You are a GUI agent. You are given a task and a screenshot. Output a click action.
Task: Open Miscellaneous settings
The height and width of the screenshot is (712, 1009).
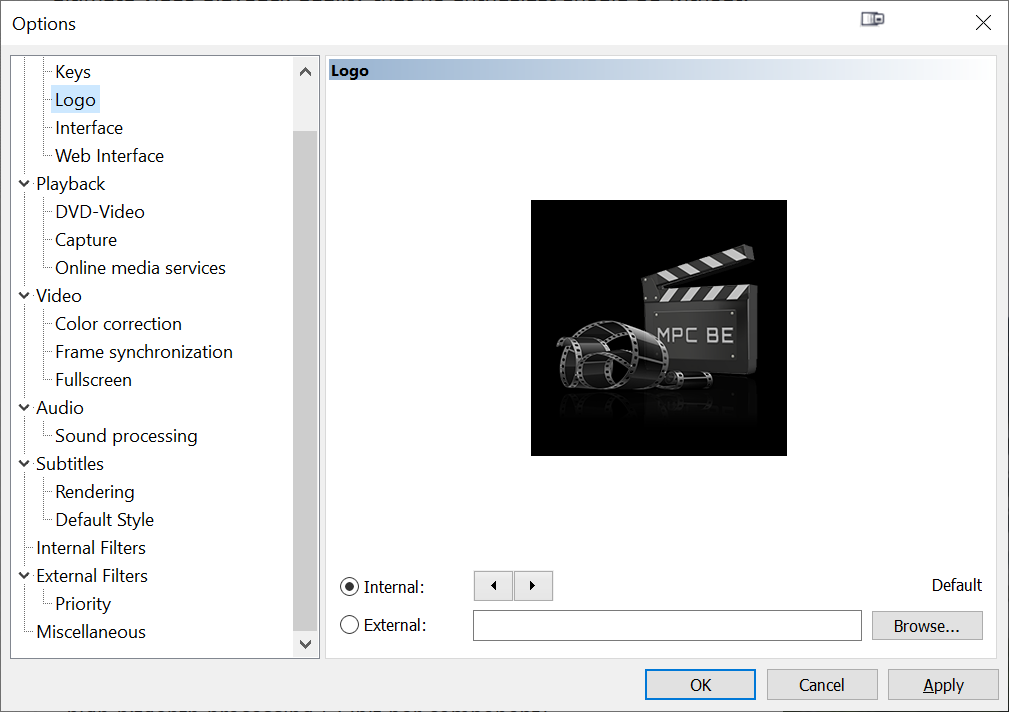tap(91, 632)
